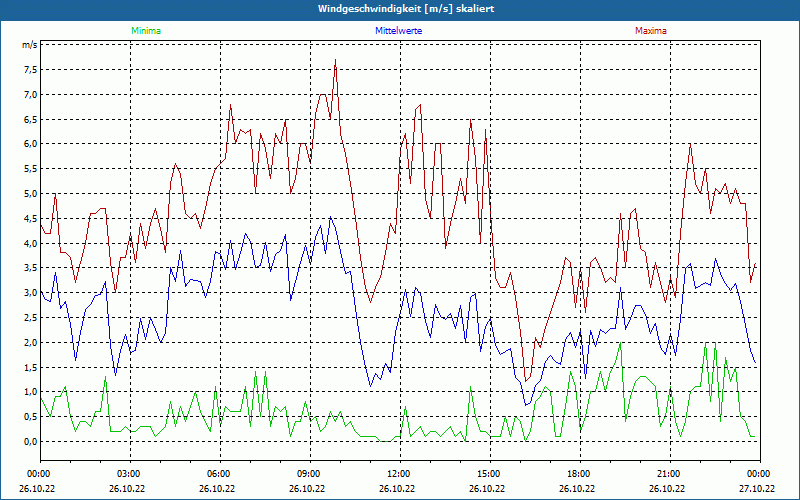The height and width of the screenshot is (500, 800).
Task: Click the Mittelwerte legend label
Action: click(x=398, y=31)
